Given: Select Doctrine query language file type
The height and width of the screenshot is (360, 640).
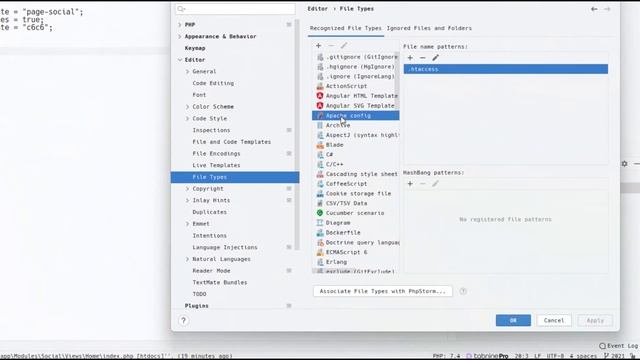Looking at the screenshot, I should [x=356, y=242].
